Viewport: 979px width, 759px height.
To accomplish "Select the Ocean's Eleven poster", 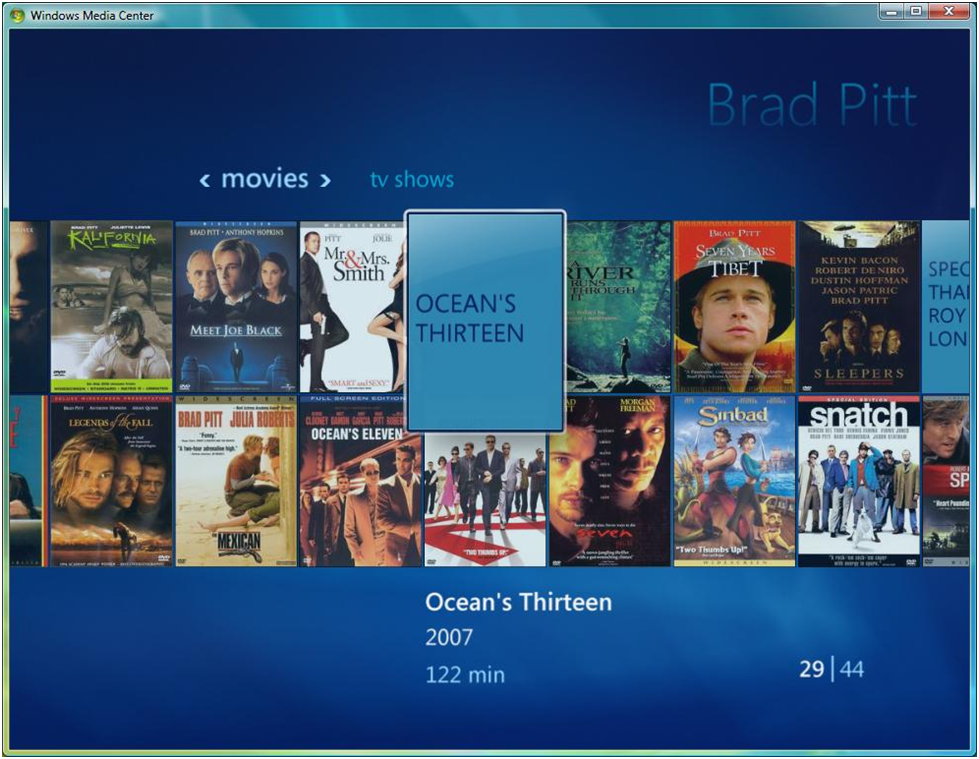I will [x=360, y=481].
